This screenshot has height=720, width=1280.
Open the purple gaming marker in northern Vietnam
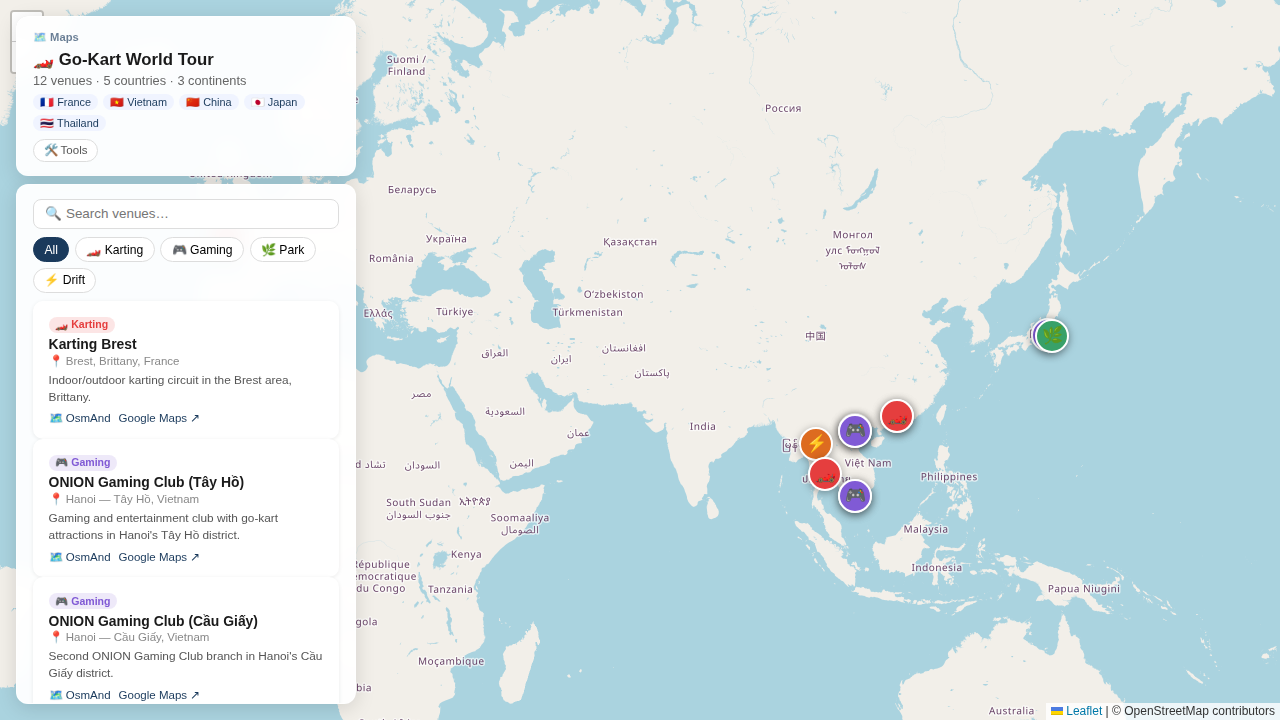[x=855, y=431]
